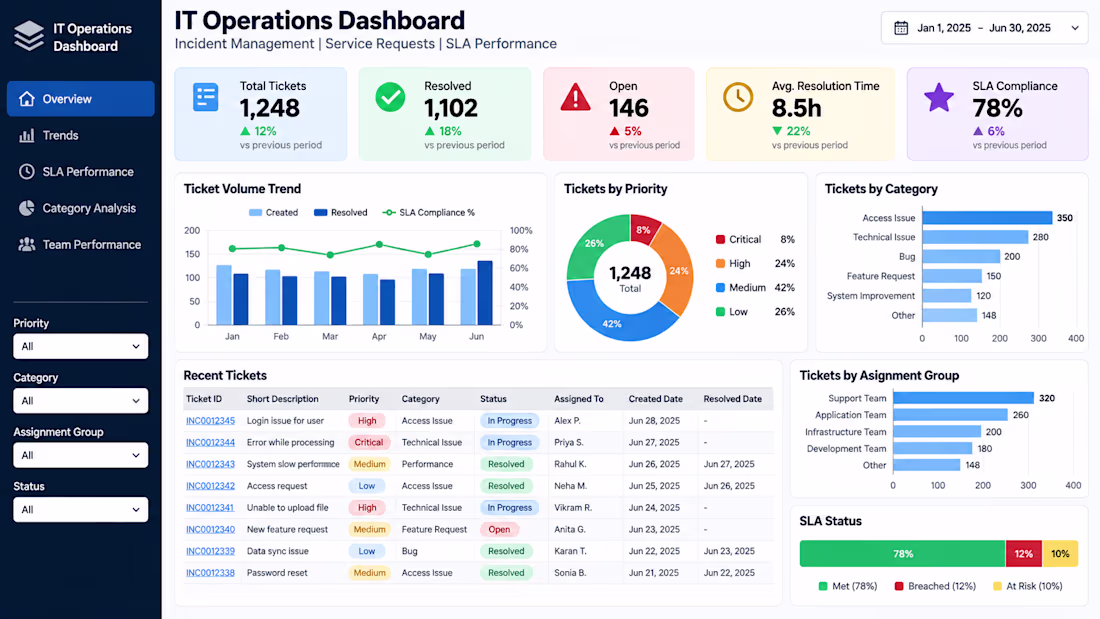Click the green Met 78% SLA segment

[x=902, y=554]
